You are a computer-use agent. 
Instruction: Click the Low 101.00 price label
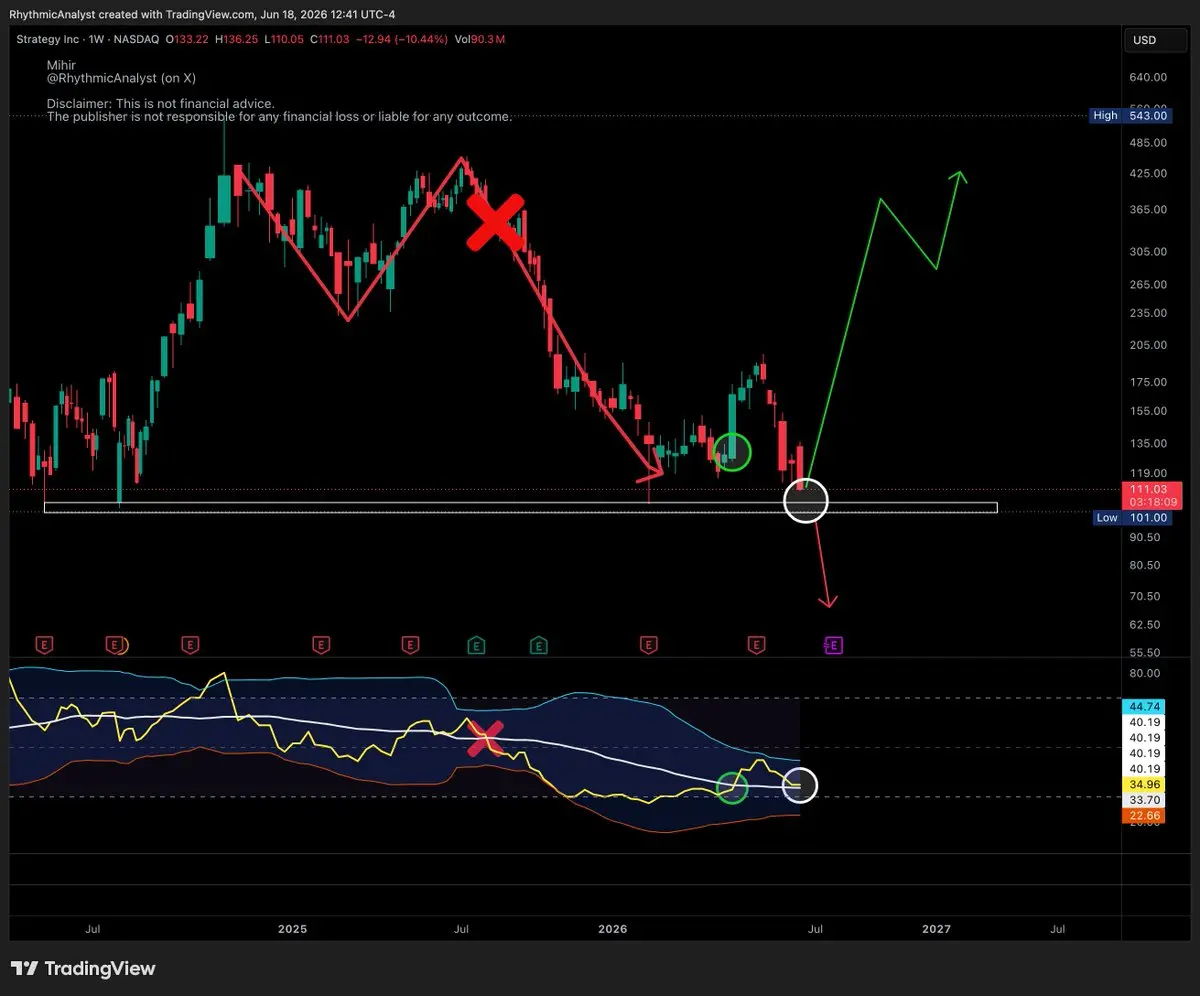[x=1130, y=518]
